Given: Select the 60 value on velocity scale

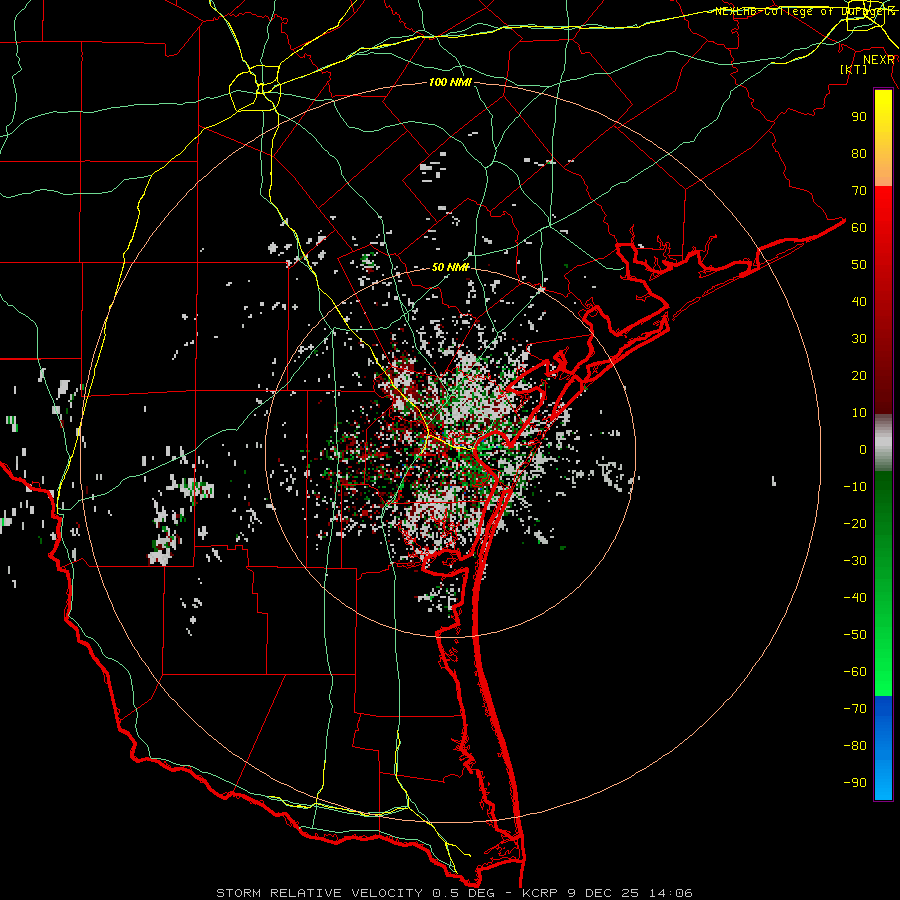Looking at the screenshot, I should click(859, 228).
